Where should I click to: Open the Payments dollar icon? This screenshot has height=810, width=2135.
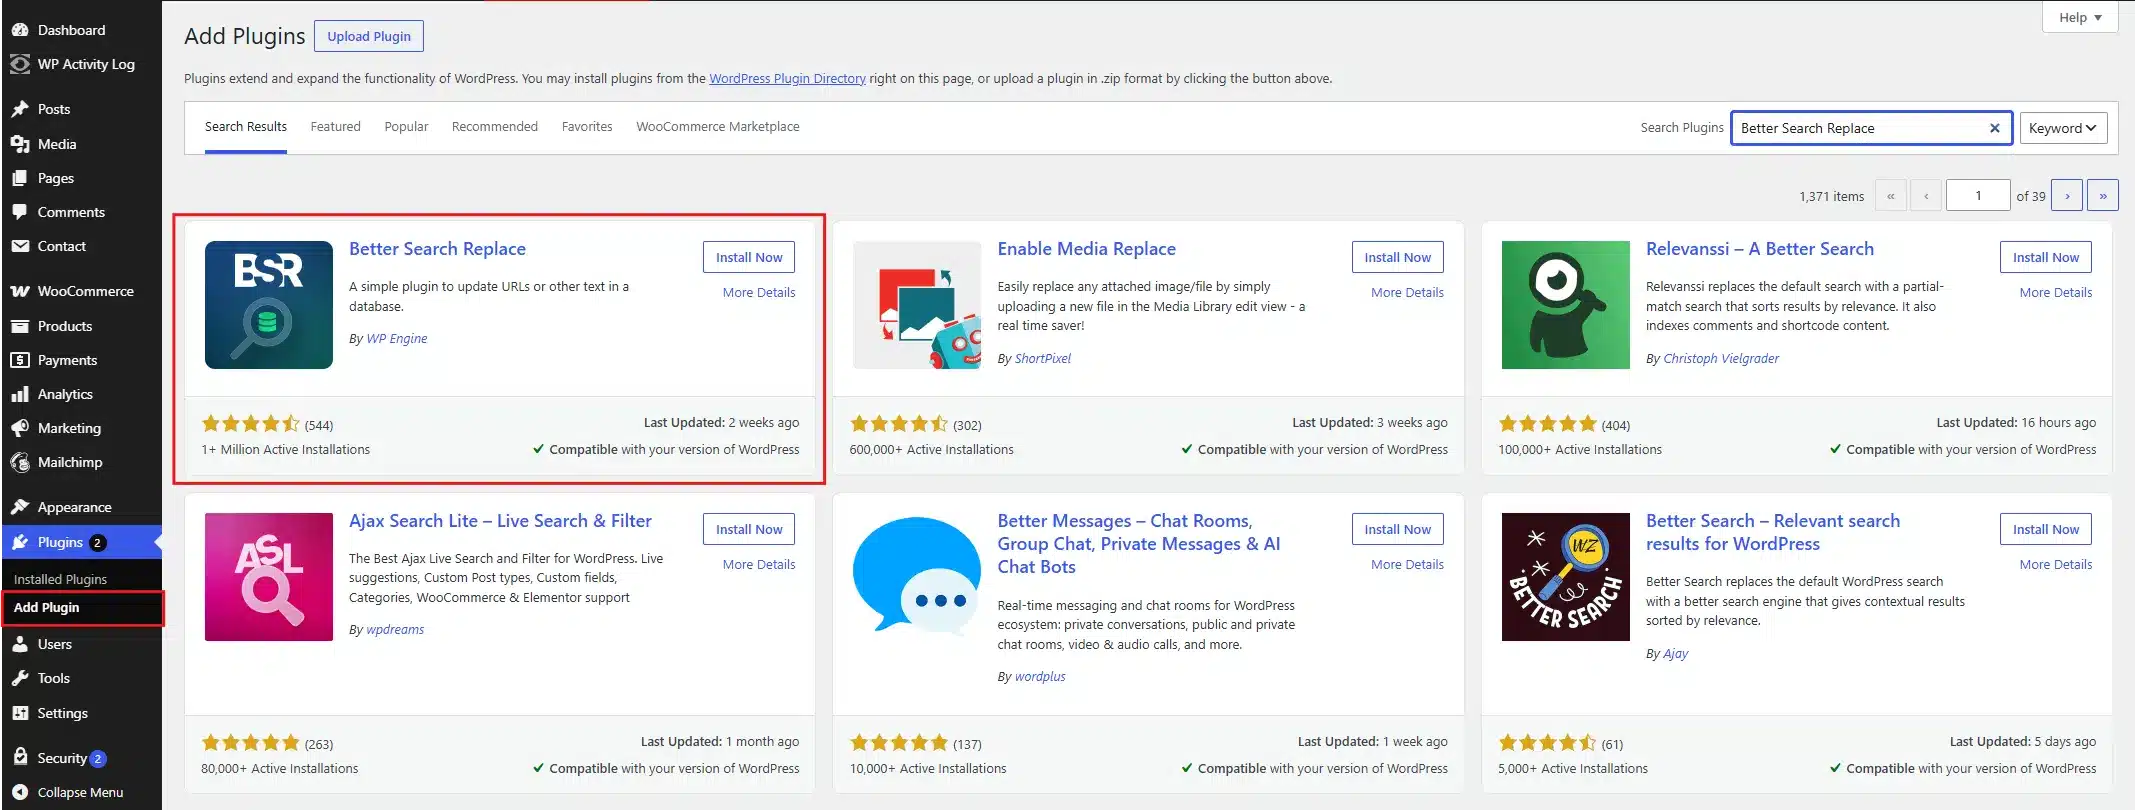coord(20,360)
